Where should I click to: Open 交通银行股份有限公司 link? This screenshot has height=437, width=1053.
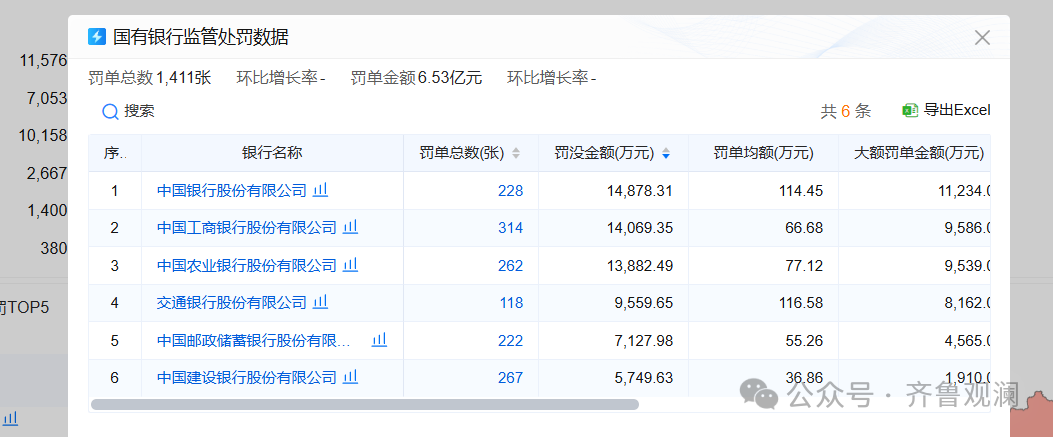pos(232,302)
